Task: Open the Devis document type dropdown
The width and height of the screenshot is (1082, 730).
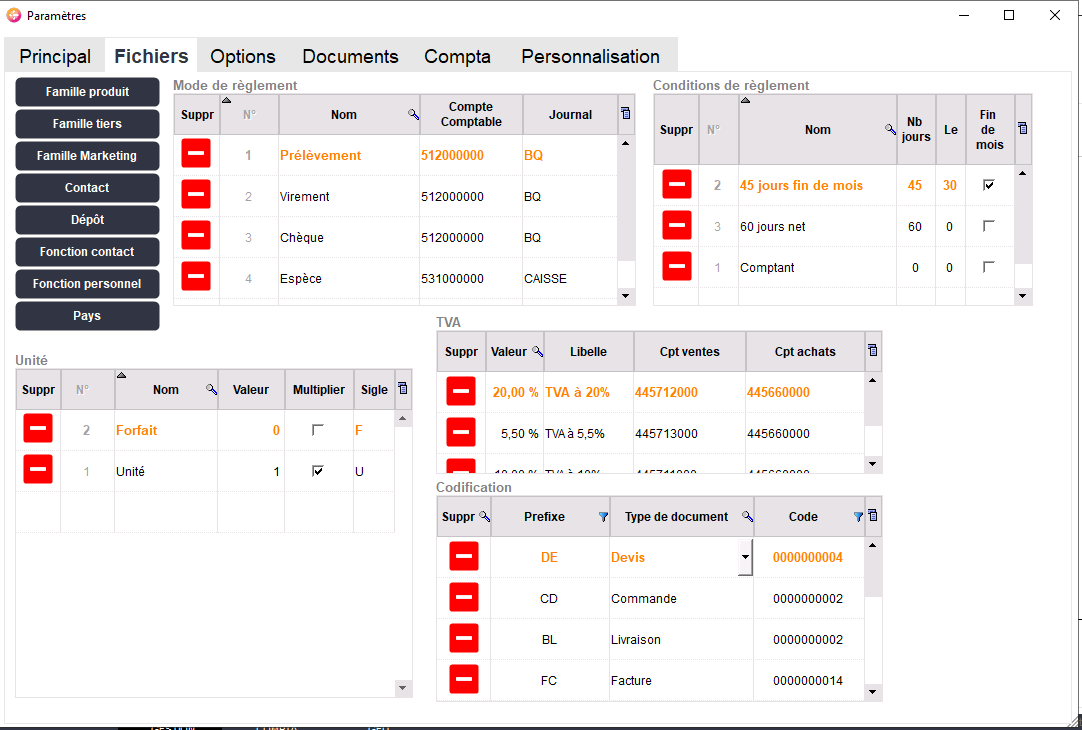Action: 744,557
